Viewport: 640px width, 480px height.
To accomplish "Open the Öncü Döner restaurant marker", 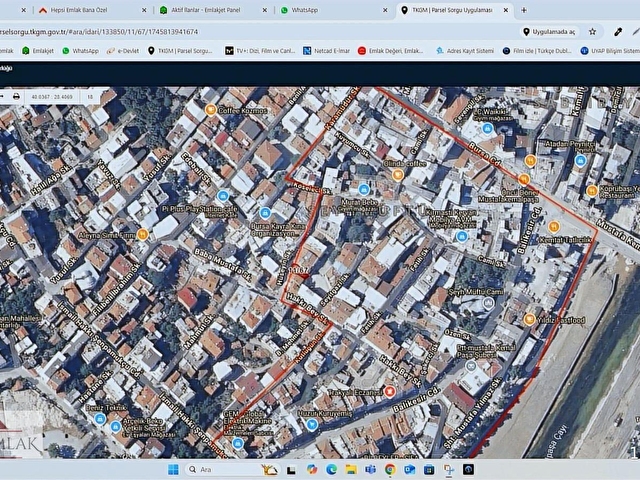I will (x=524, y=179).
